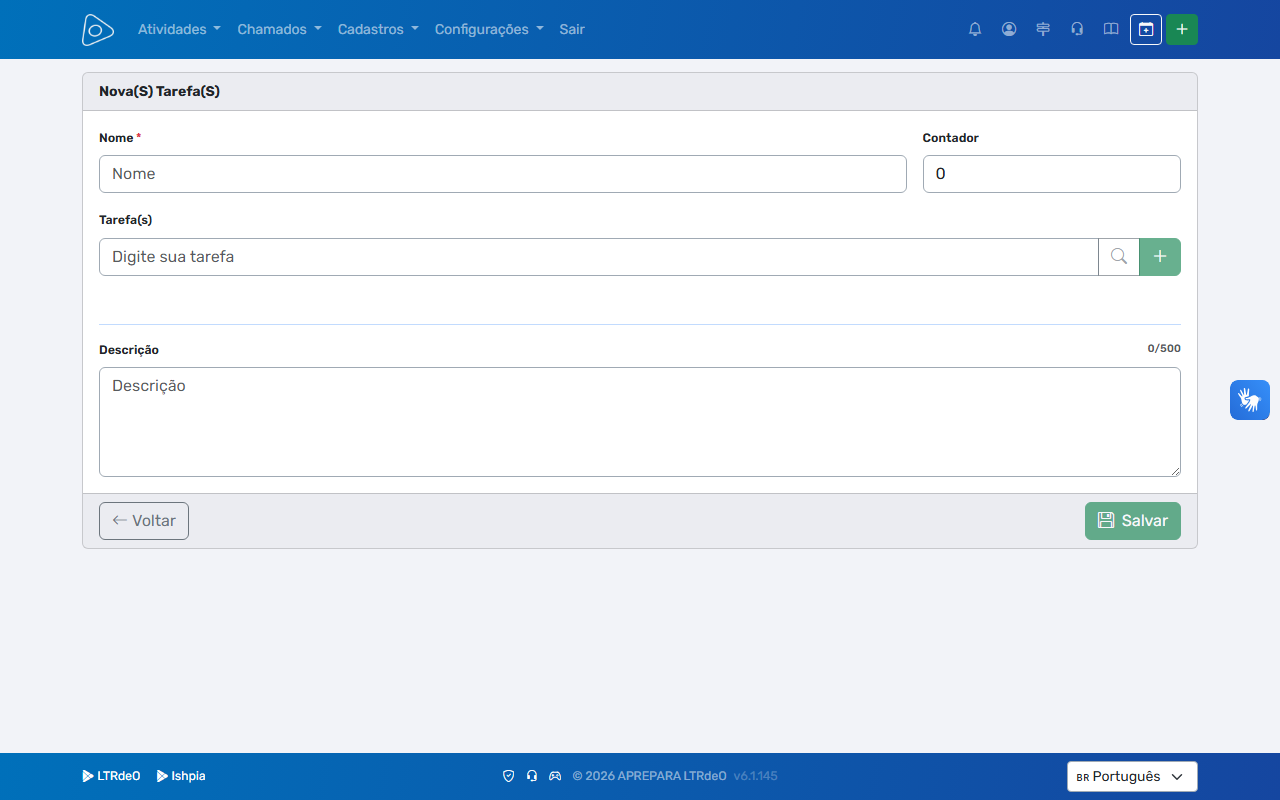The image size is (1280, 800).
Task: Open the Configurações menu
Action: tap(489, 29)
